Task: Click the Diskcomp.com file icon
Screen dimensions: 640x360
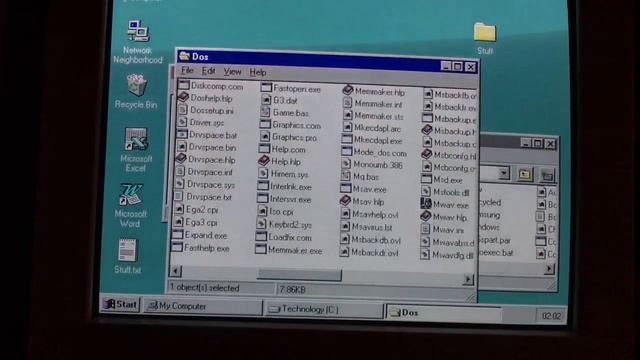Action: (x=184, y=85)
